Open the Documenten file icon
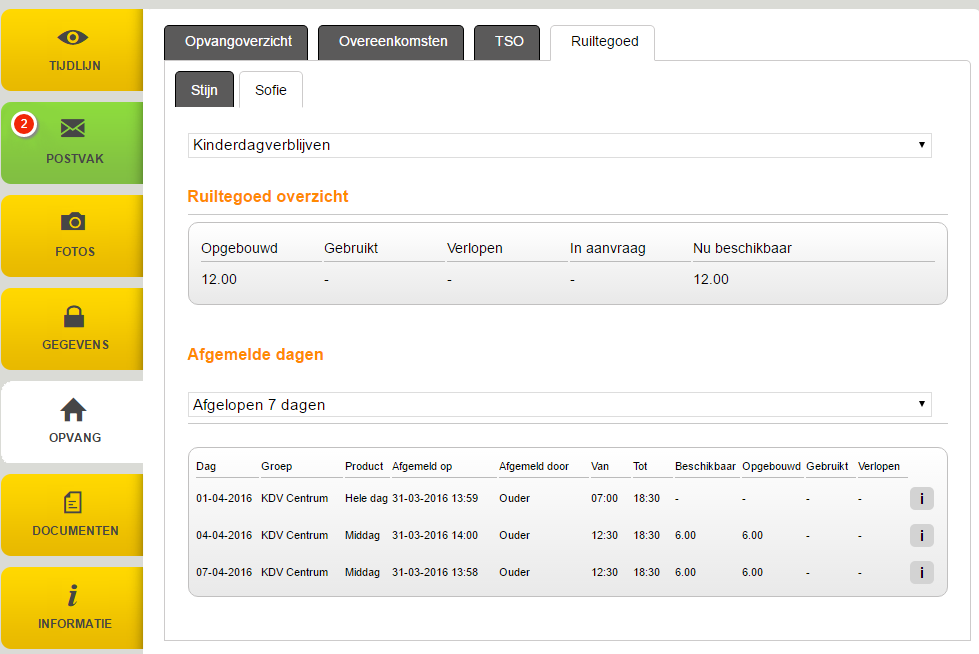The height and width of the screenshot is (654, 979). click(x=73, y=502)
